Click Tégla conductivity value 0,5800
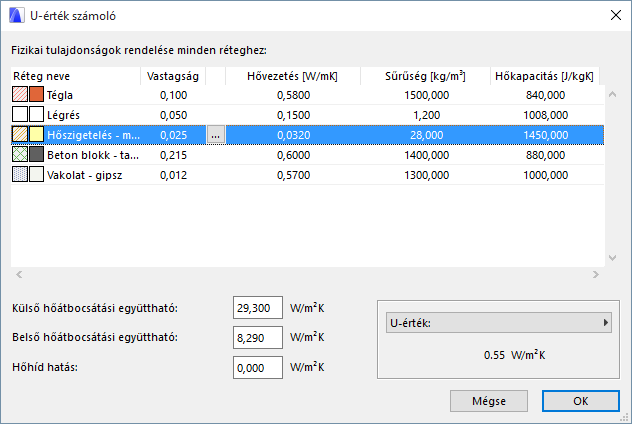This screenshot has width=632, height=424. [293, 95]
